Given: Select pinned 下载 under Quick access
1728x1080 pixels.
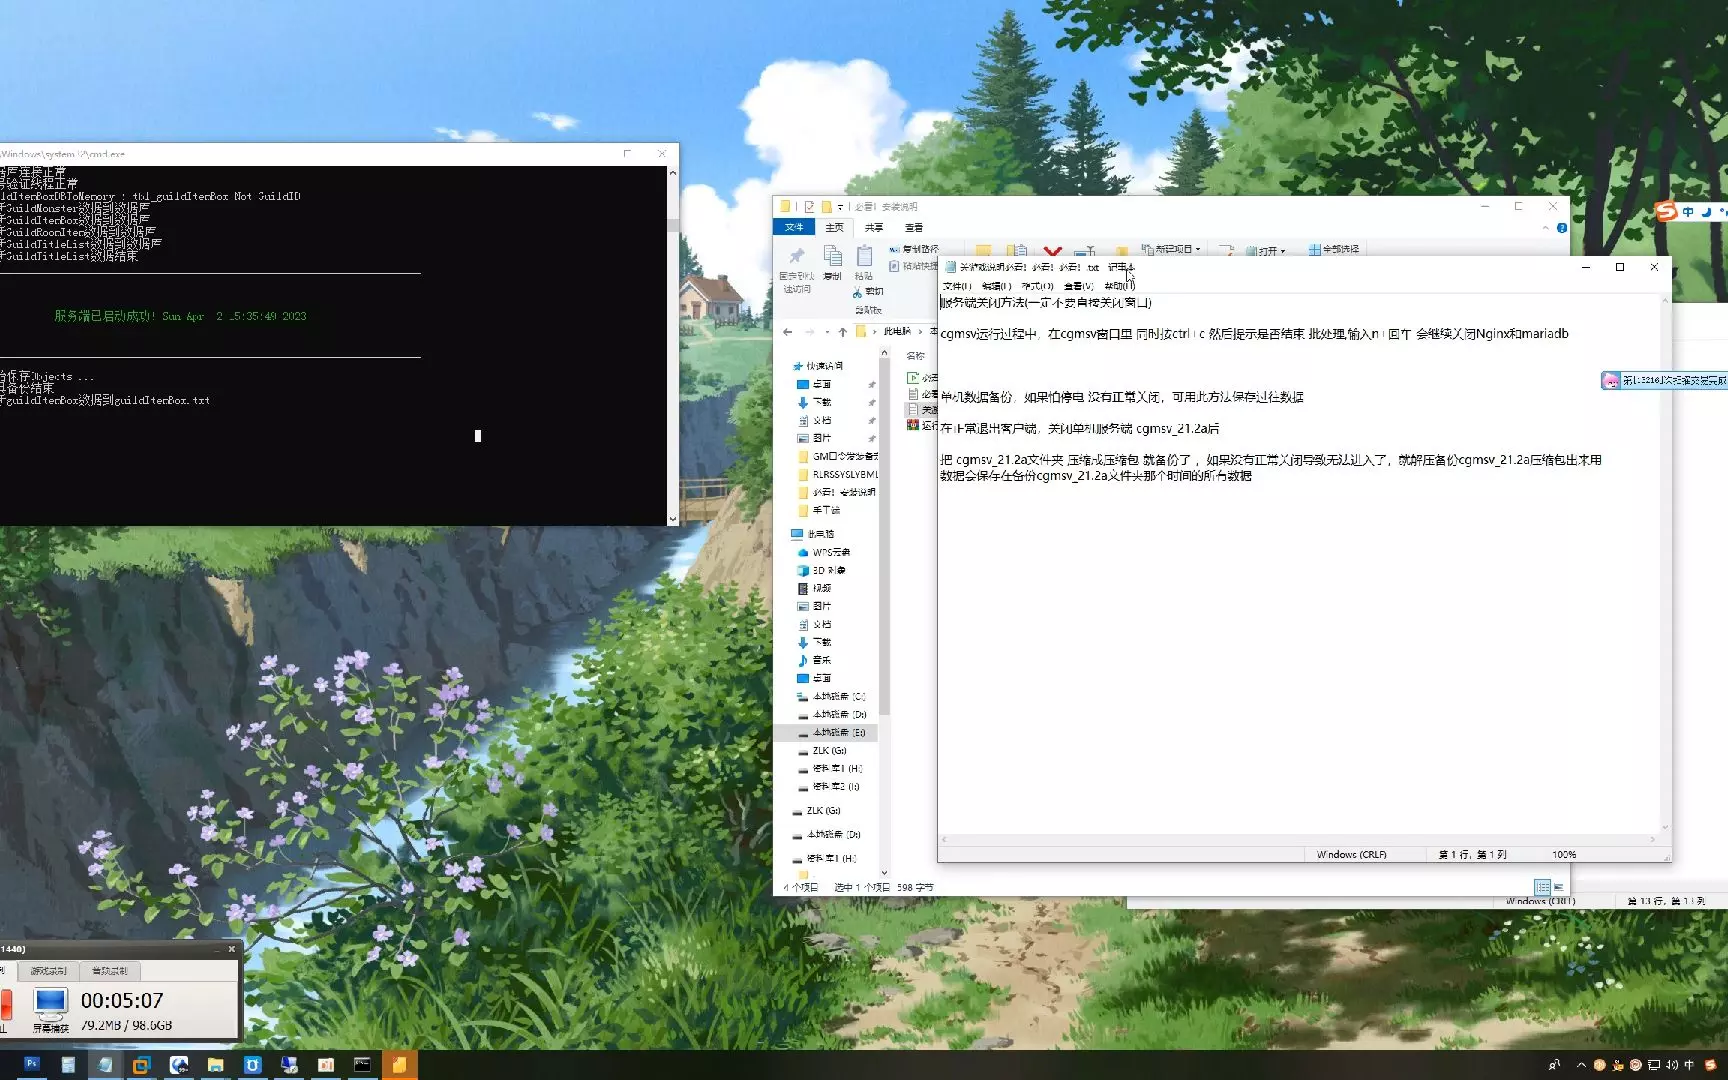Looking at the screenshot, I should pos(821,402).
